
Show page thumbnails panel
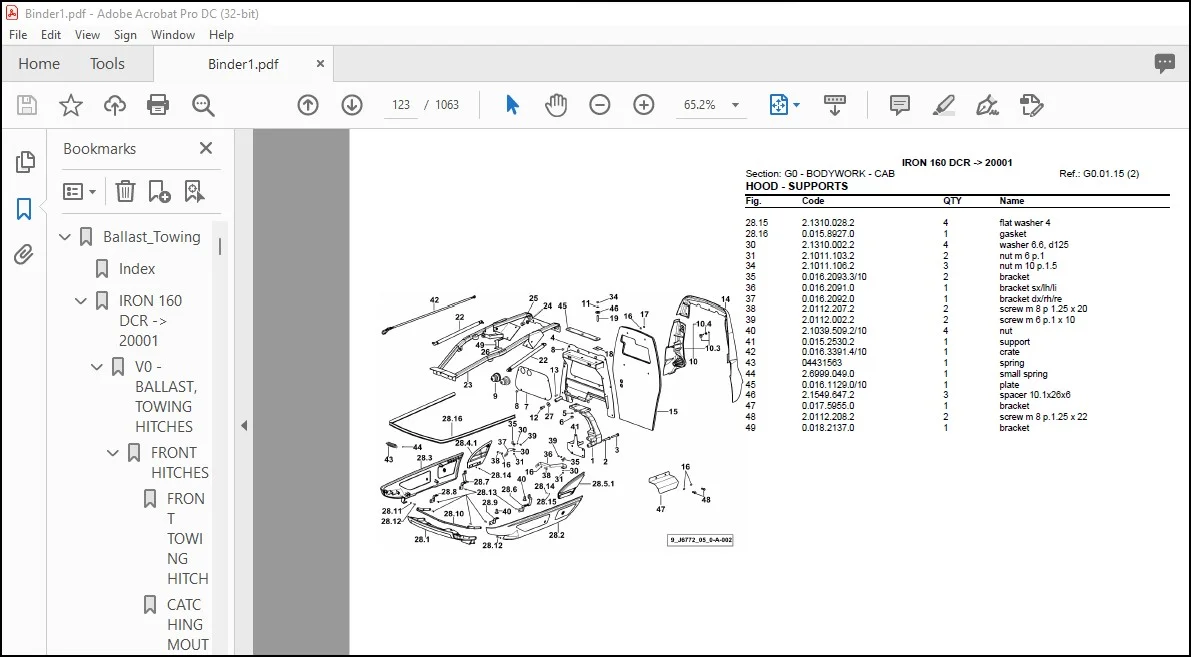click(24, 161)
